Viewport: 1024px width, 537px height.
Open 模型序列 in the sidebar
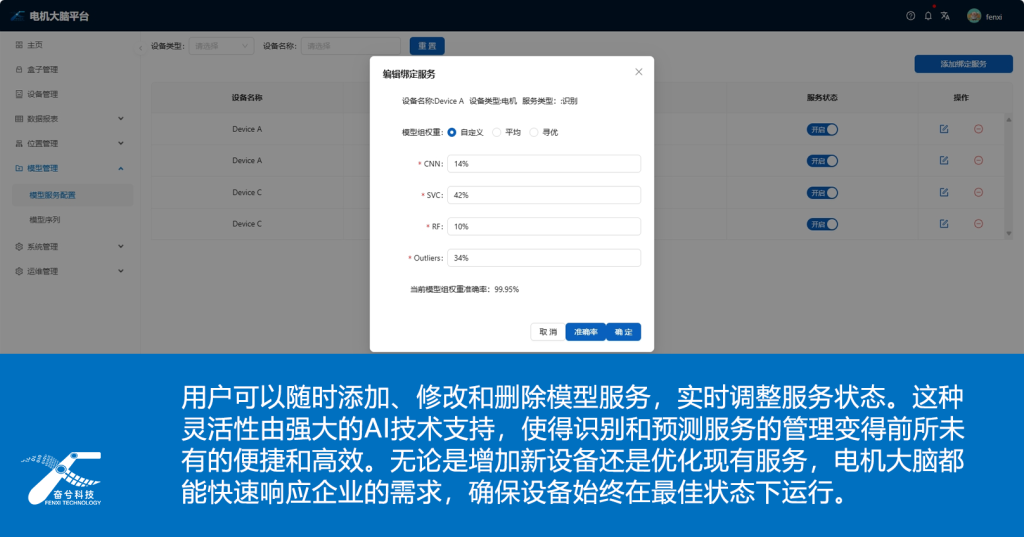pos(52,219)
